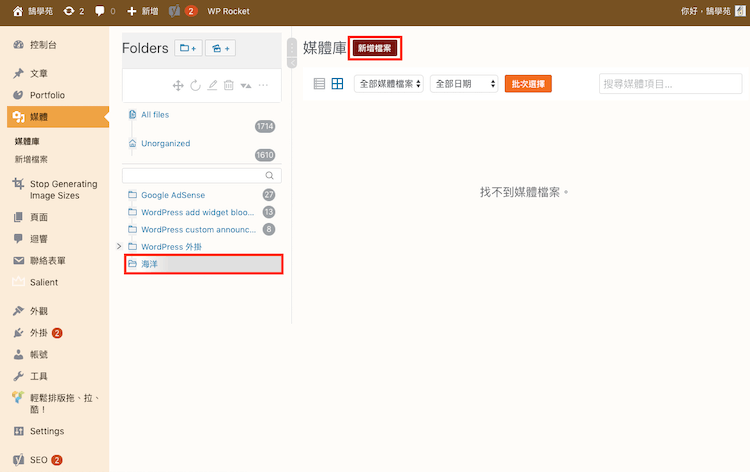750x472 pixels.
Task: Switch media library to grid view
Action: click(338, 84)
